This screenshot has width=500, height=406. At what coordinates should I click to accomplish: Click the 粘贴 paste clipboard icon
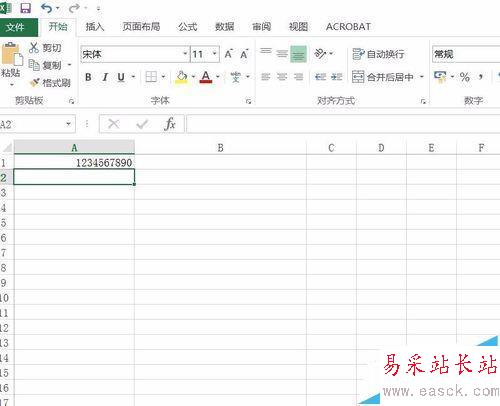point(12,54)
